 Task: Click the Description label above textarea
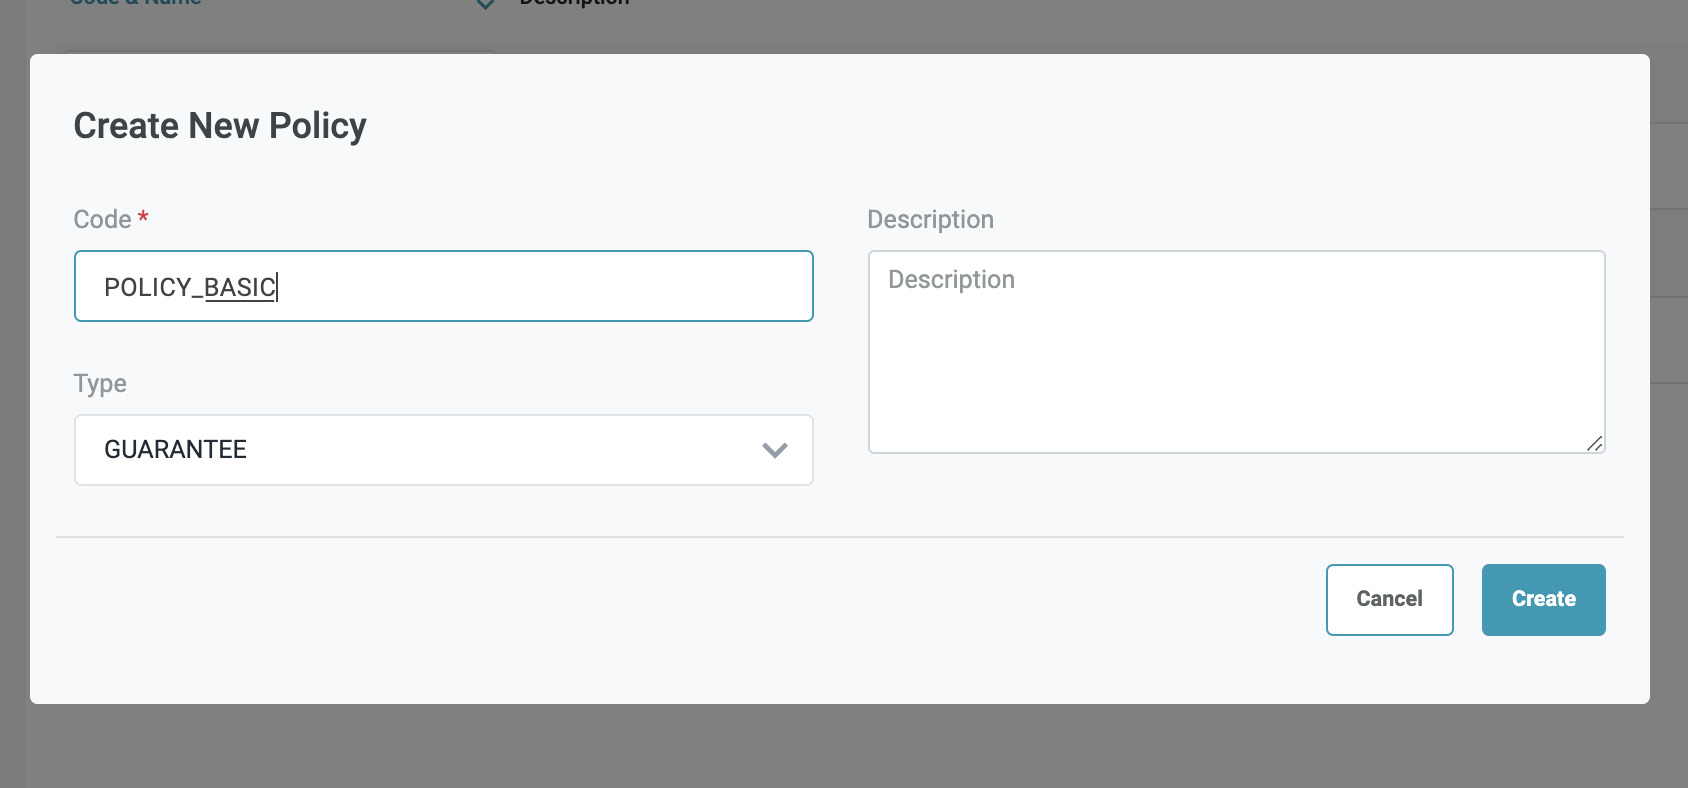[930, 220]
